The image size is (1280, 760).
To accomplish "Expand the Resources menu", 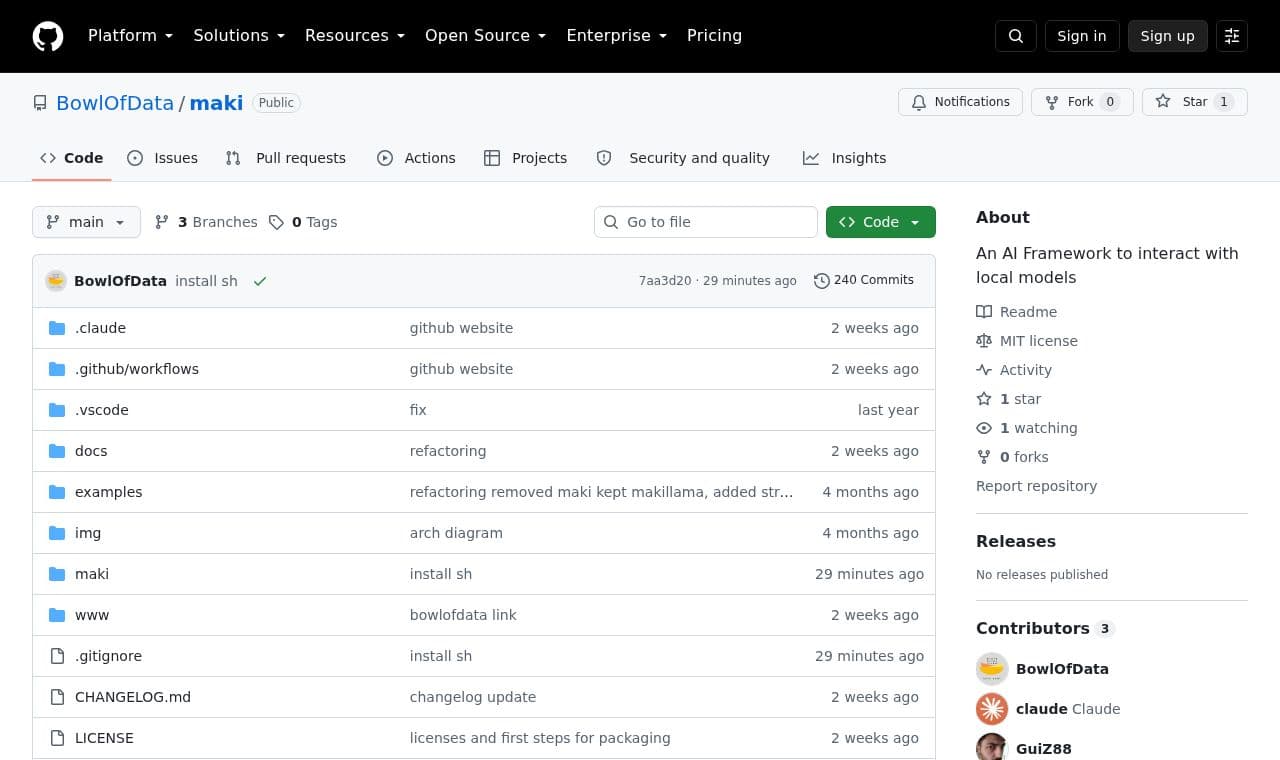I will click(x=355, y=36).
